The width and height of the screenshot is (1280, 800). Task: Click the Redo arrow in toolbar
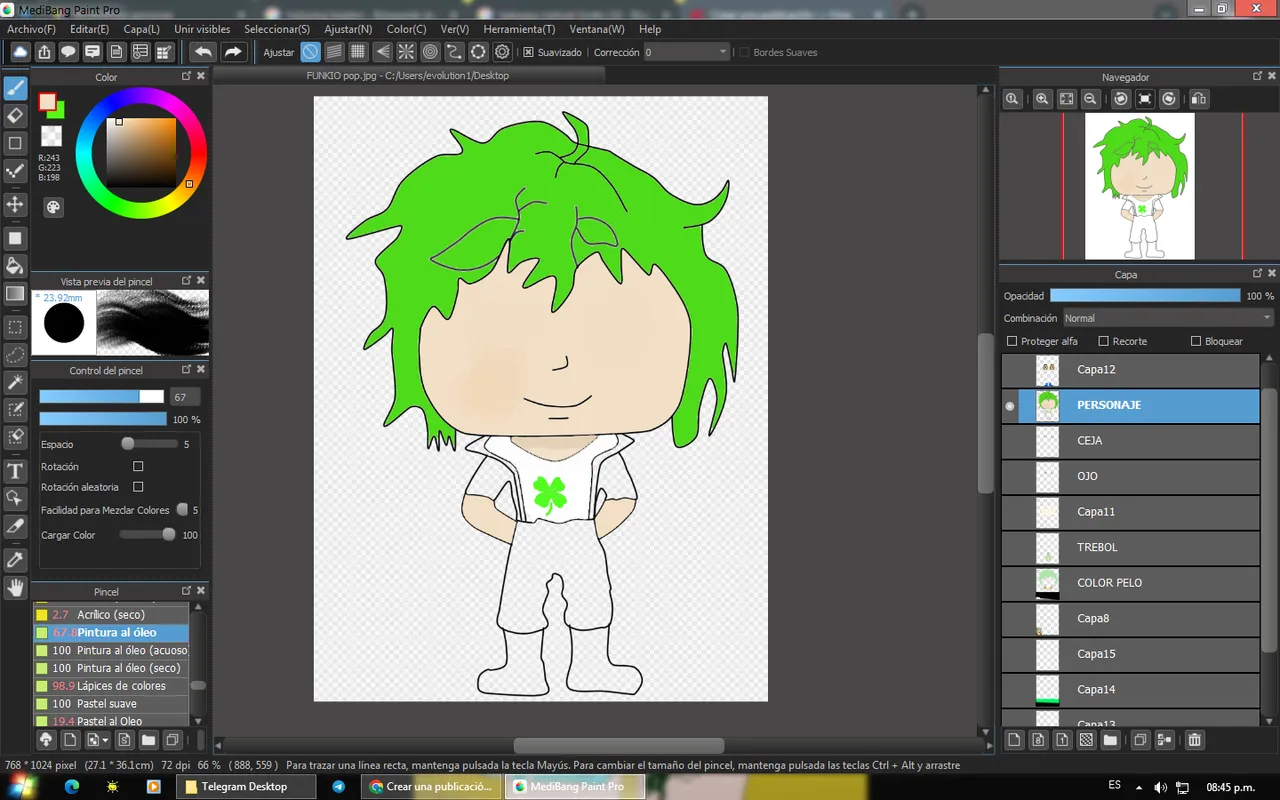(232, 52)
